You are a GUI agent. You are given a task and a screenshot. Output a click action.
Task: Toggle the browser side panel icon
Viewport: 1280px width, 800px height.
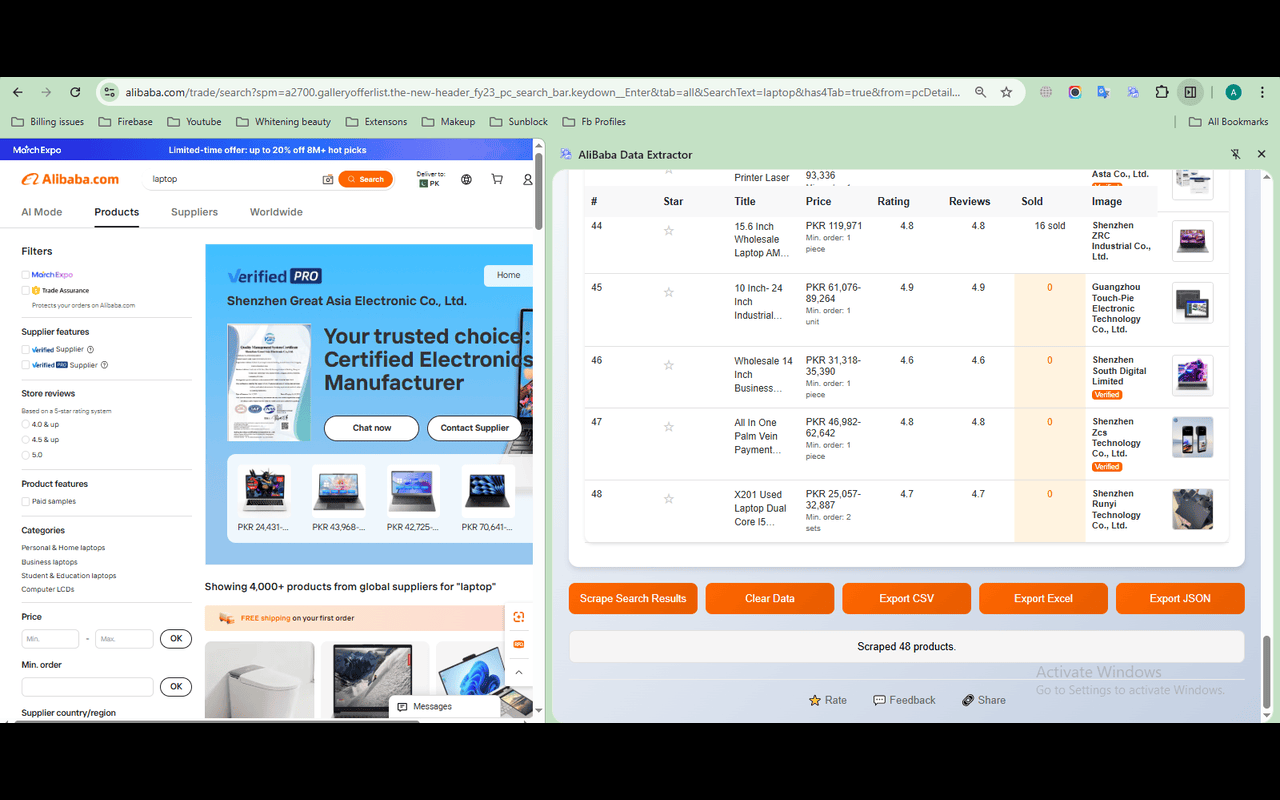[x=1190, y=92]
